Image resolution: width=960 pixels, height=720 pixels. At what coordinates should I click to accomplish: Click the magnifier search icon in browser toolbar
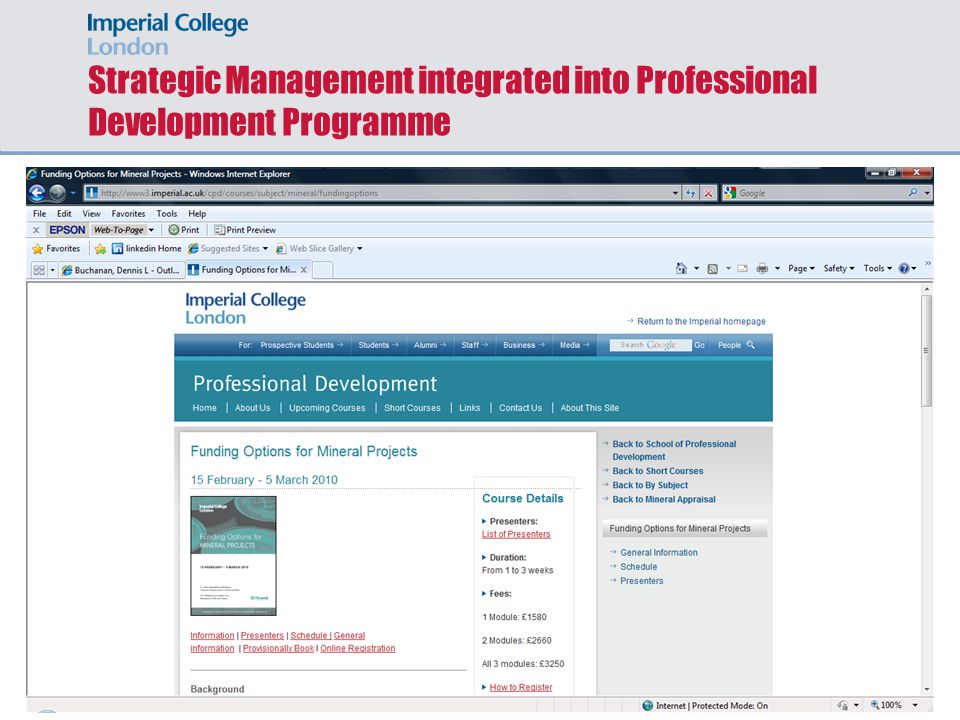(913, 193)
